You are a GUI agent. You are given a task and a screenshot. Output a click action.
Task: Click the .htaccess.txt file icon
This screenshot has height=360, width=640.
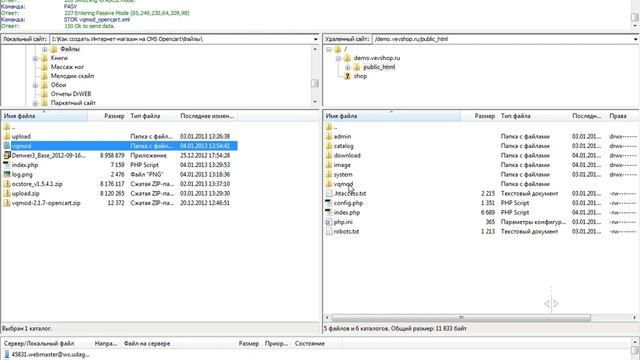(x=329, y=193)
